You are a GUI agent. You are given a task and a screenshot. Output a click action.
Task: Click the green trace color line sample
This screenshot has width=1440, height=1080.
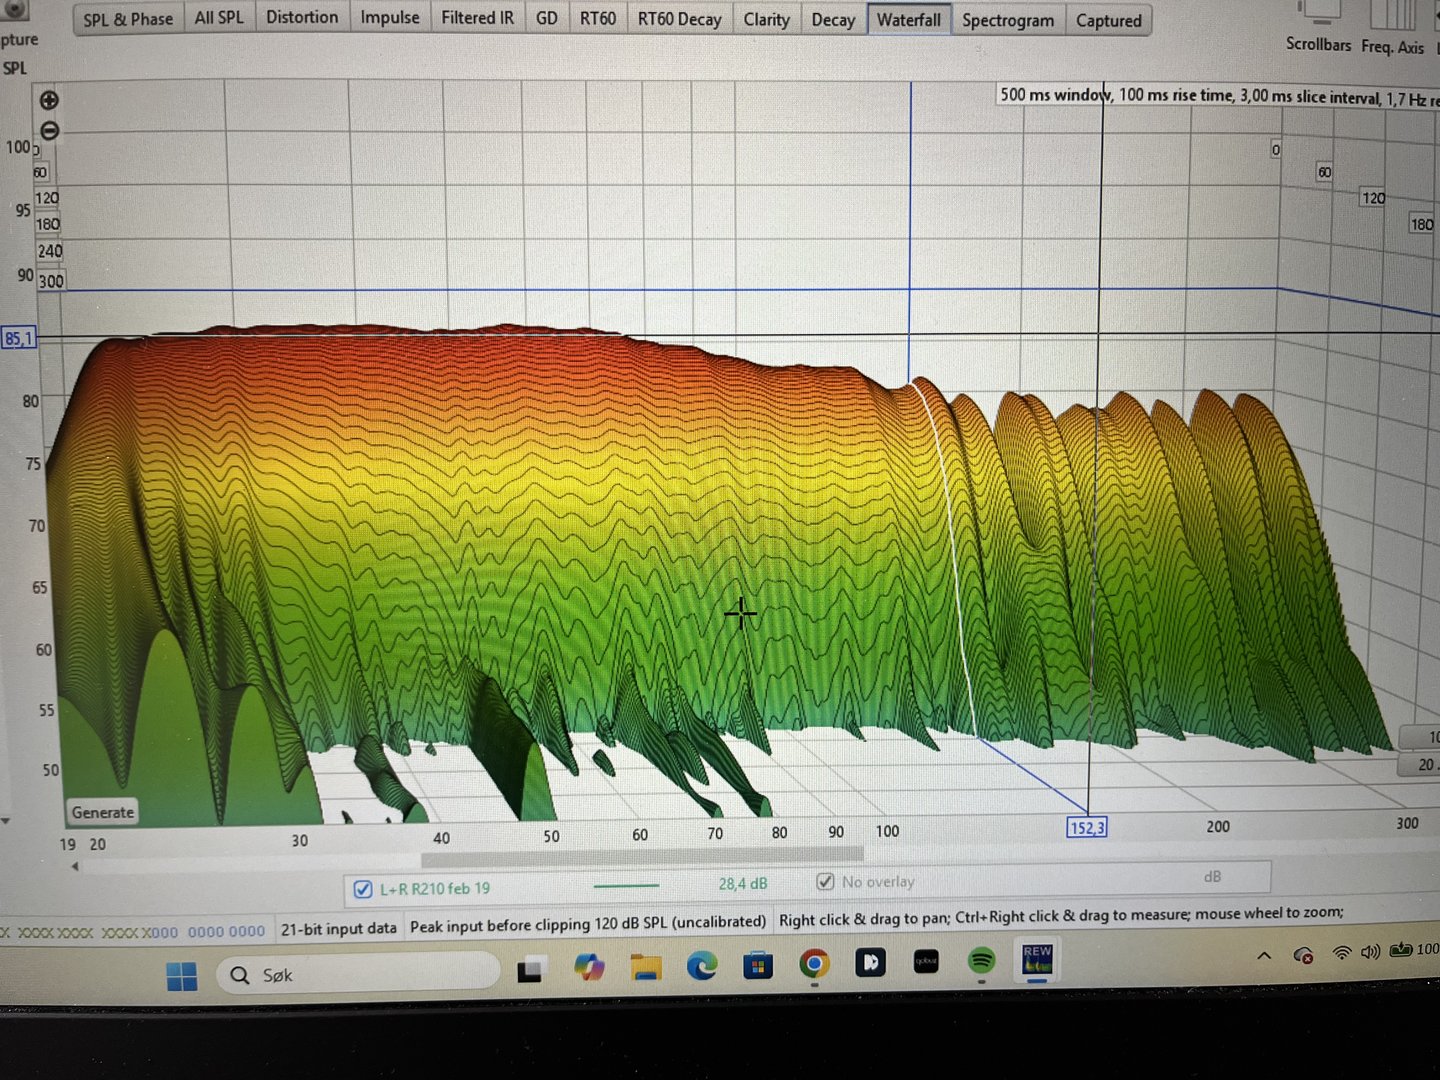point(626,885)
